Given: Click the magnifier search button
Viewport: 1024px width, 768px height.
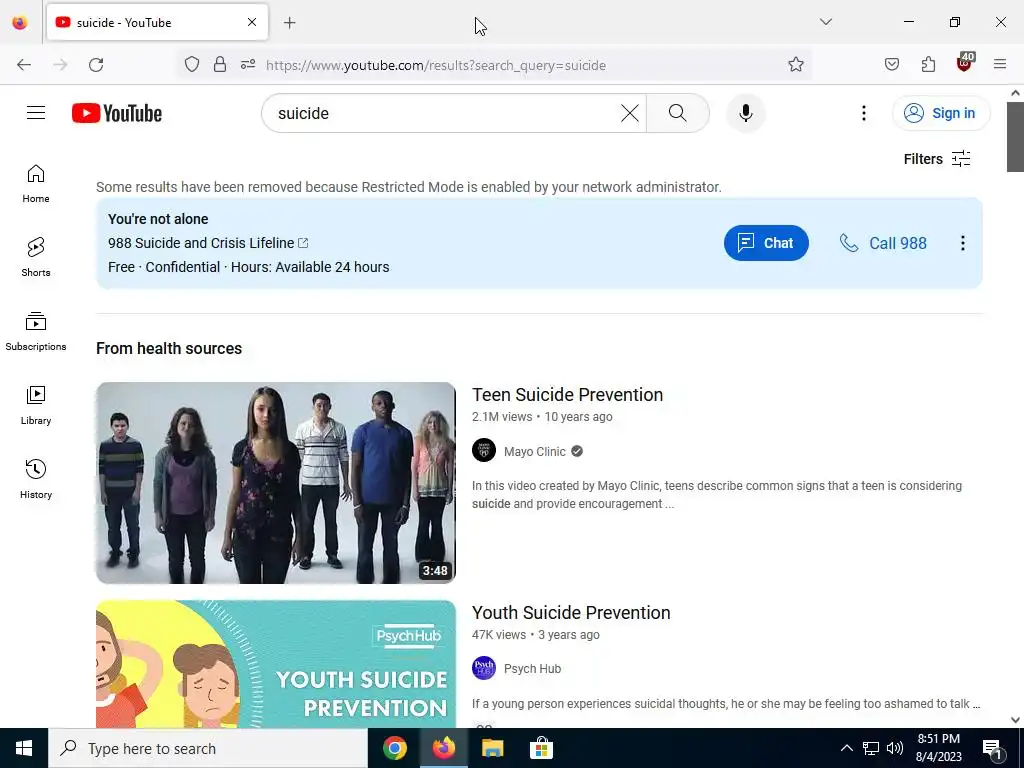Looking at the screenshot, I should 678,113.
